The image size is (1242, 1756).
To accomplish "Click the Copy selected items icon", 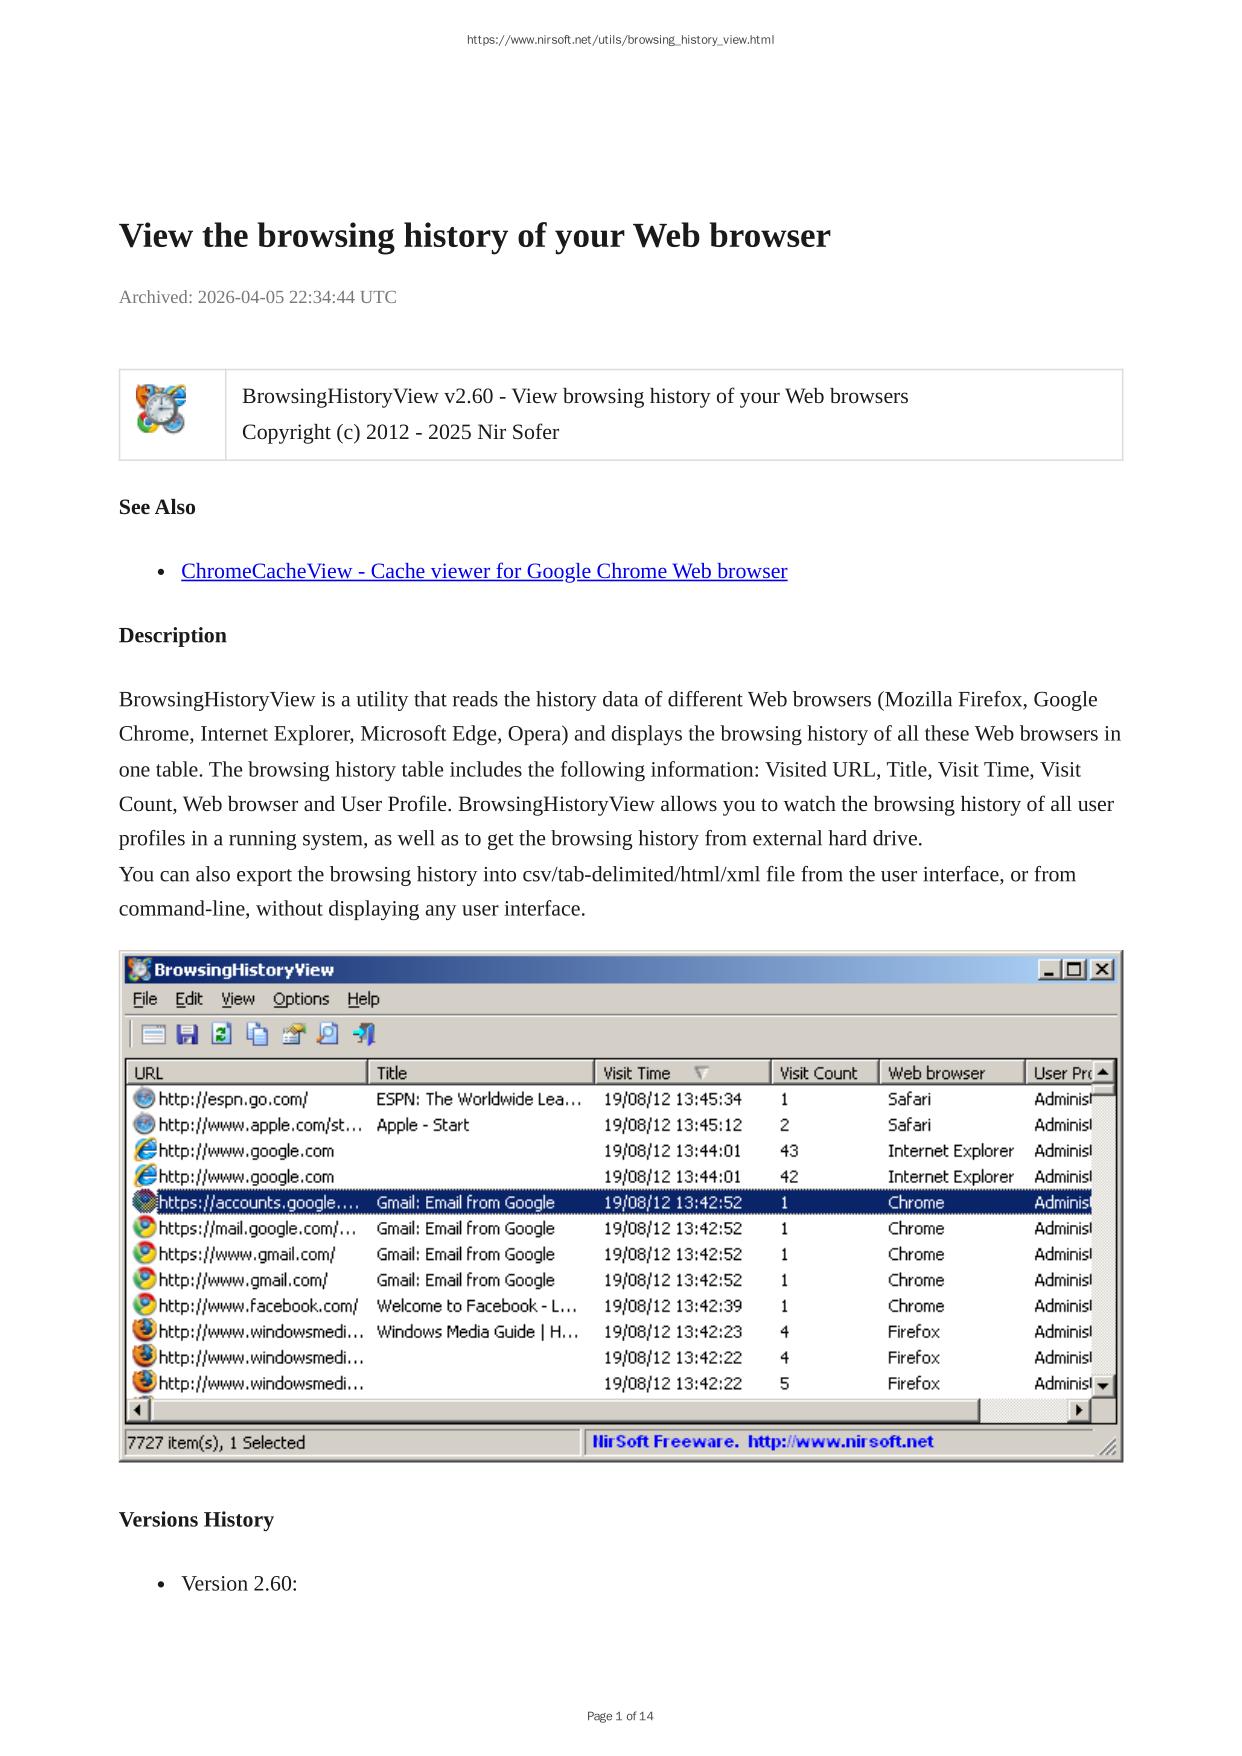I will pos(257,1034).
